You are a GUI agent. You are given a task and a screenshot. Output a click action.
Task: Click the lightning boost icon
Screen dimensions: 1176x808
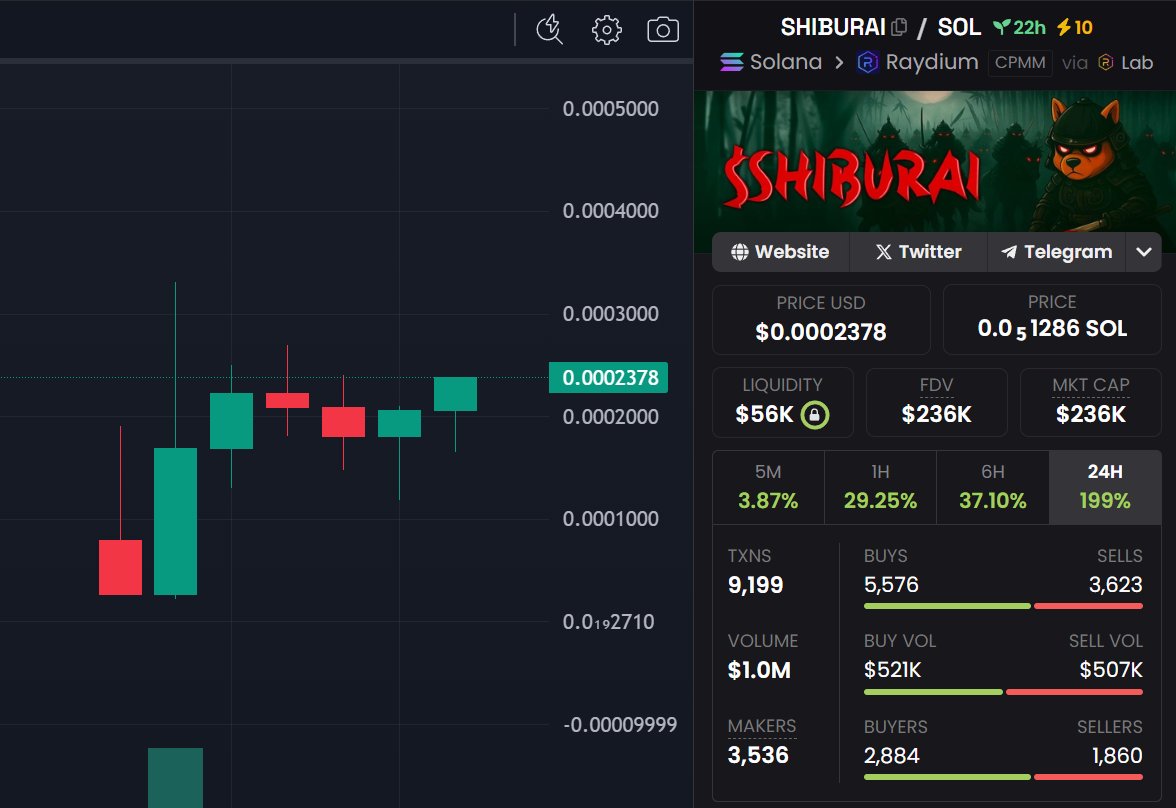(x=1064, y=28)
